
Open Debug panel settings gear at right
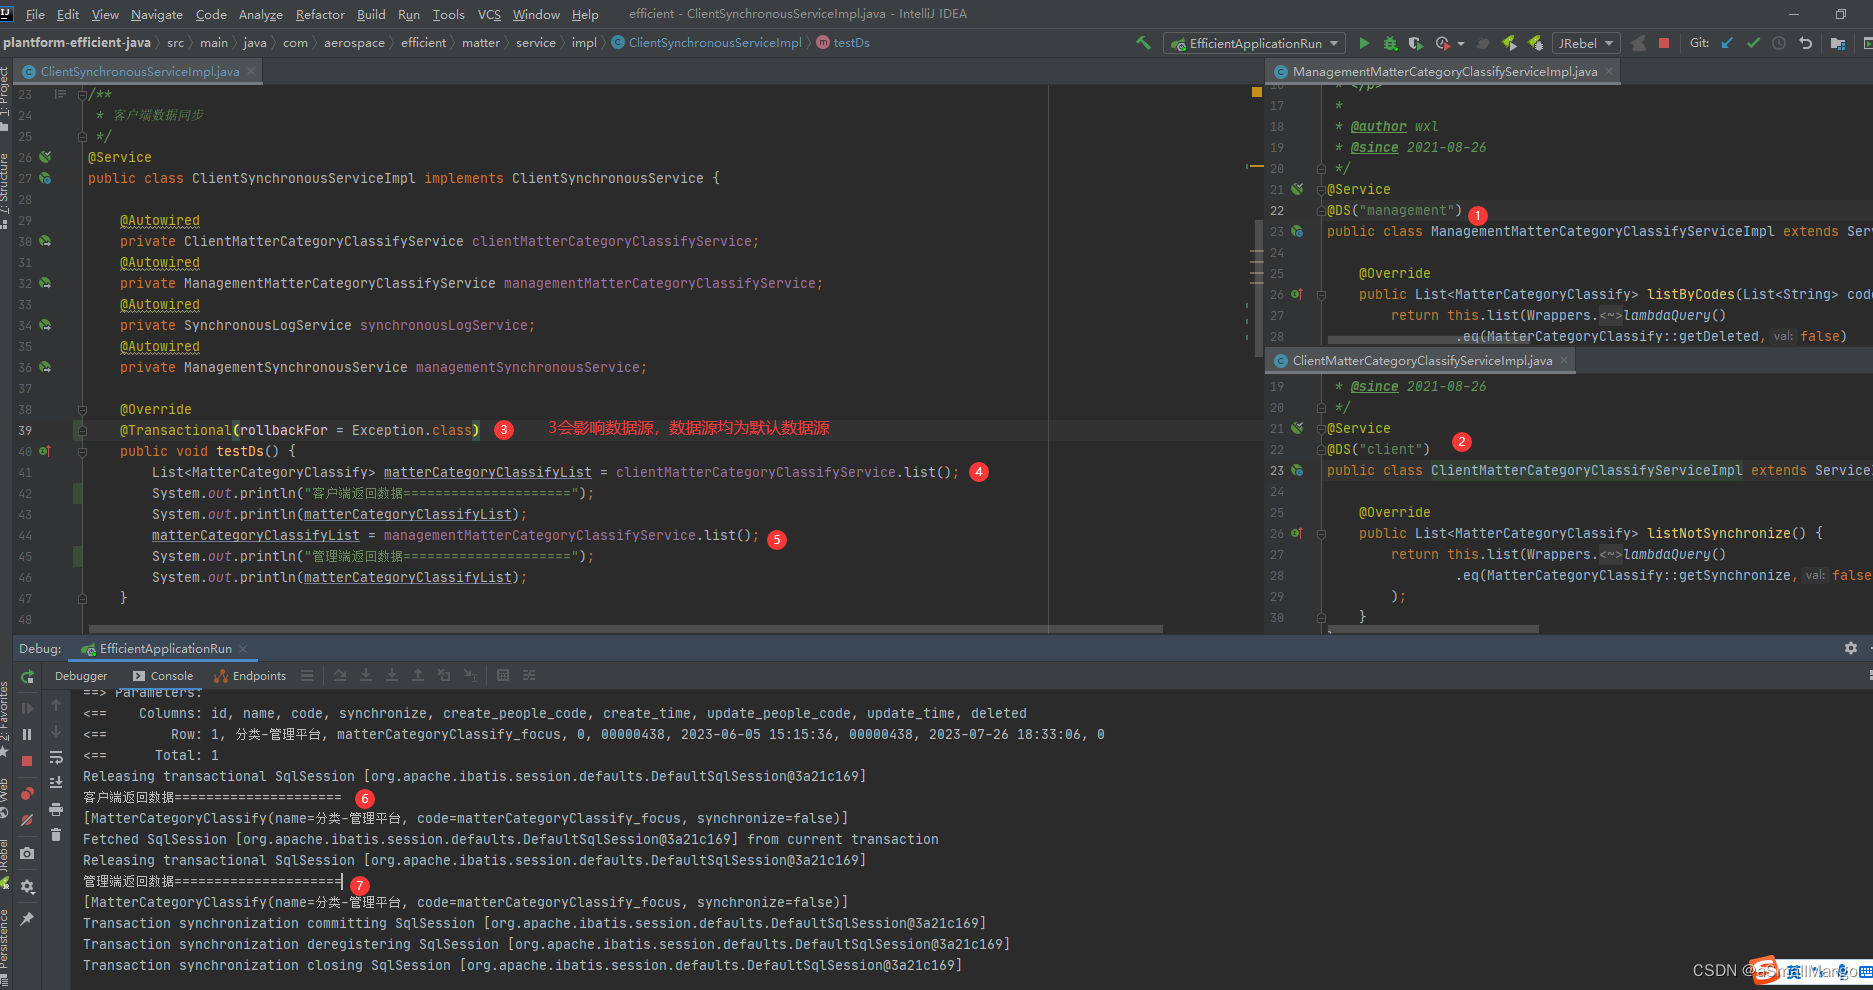point(1851,649)
